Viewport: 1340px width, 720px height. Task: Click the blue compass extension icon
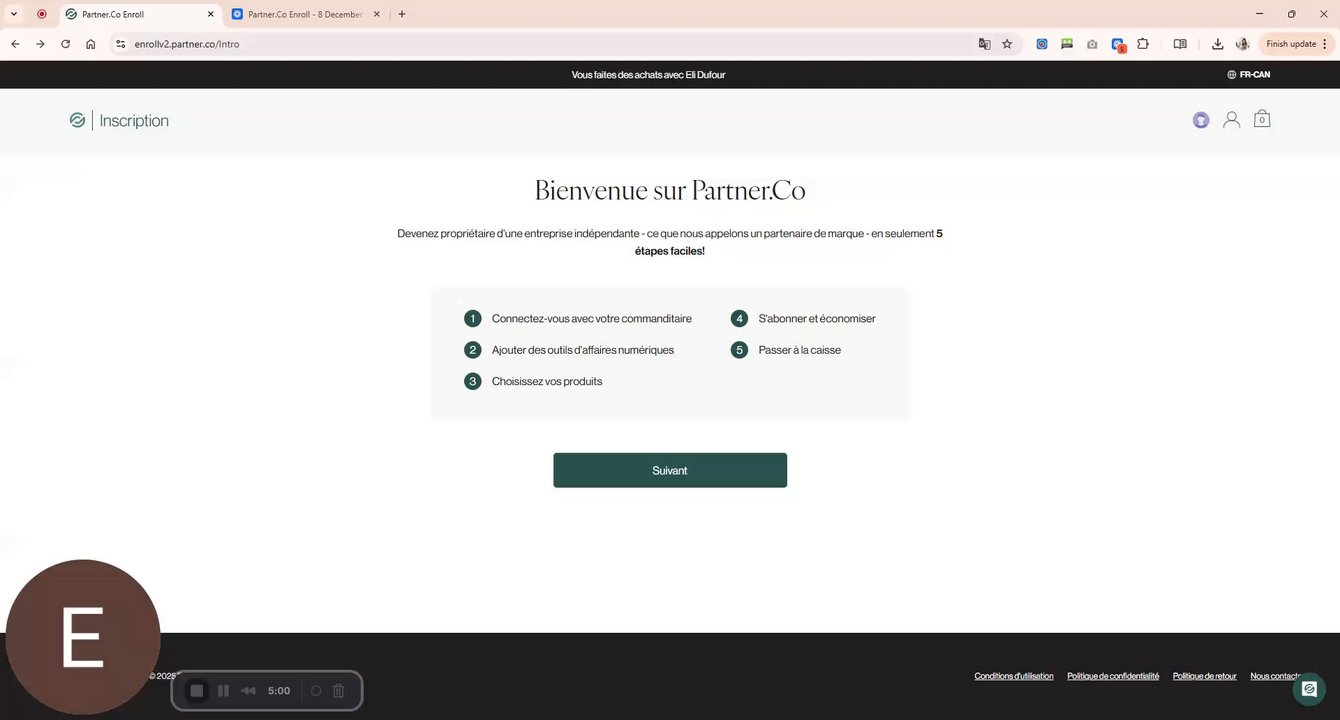1042,44
